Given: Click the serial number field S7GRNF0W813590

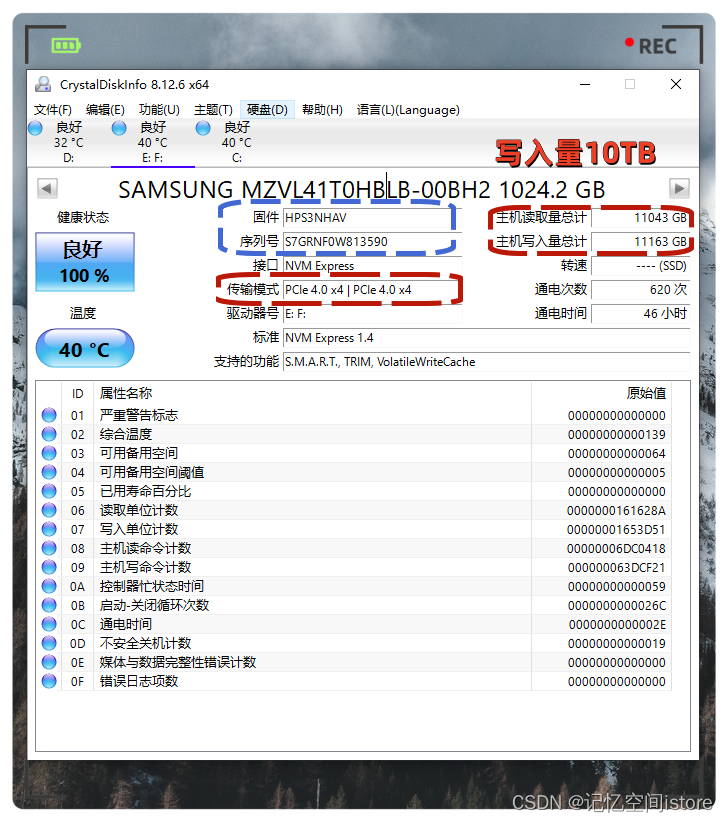Looking at the screenshot, I should point(372,242).
